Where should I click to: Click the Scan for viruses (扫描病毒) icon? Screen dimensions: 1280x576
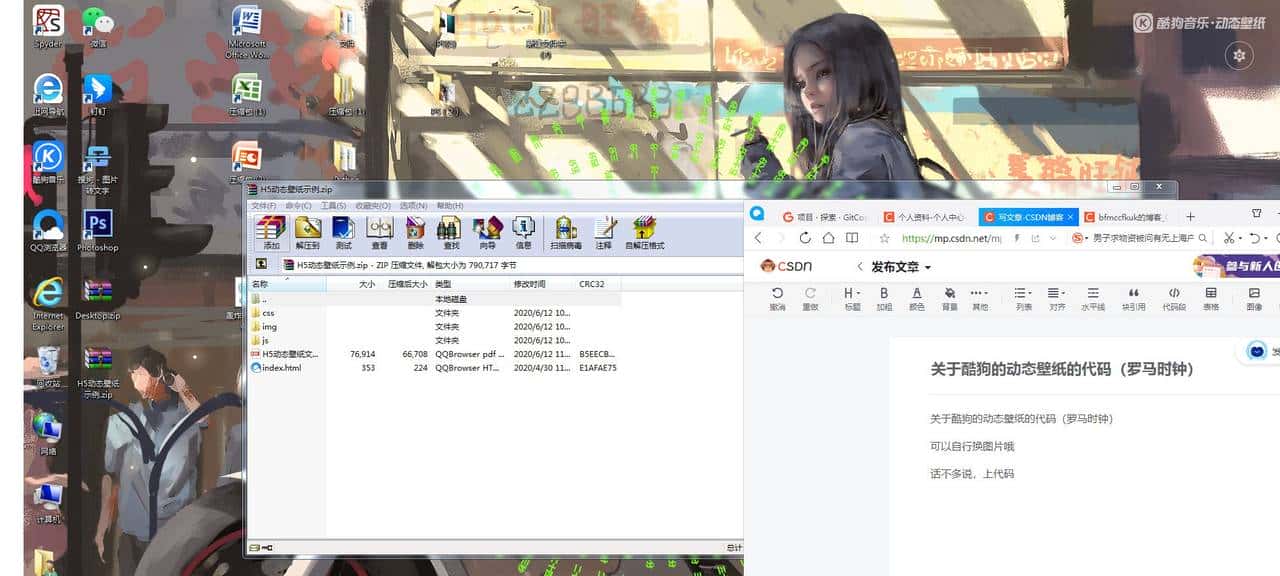[565, 231]
